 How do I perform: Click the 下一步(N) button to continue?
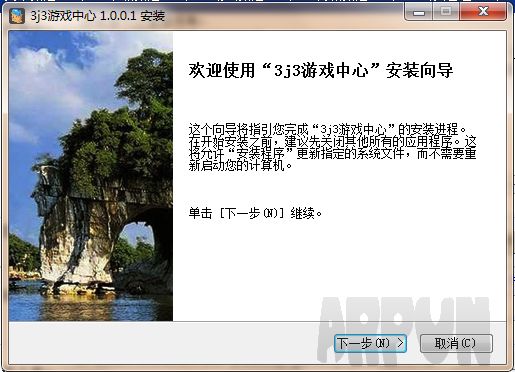[x=370, y=343]
